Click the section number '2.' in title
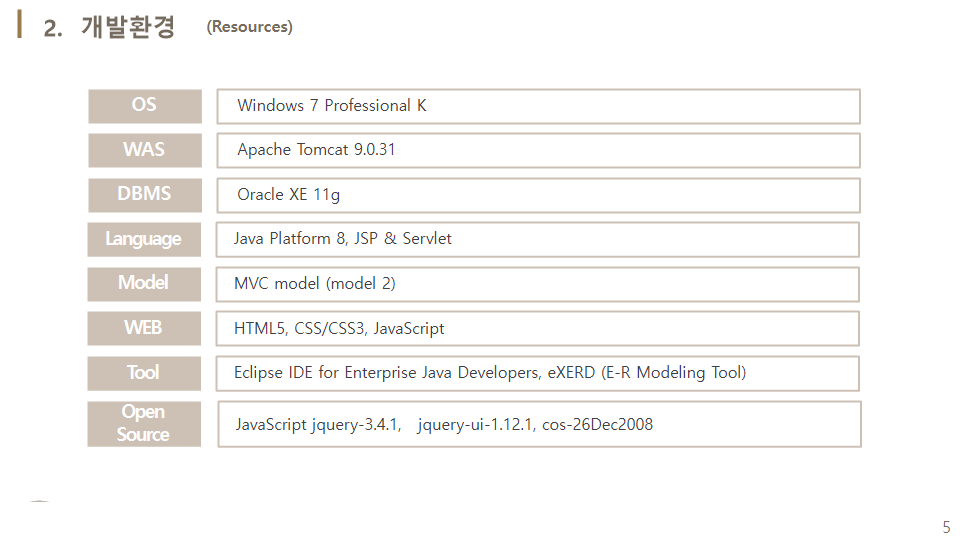The width and height of the screenshot is (960, 540). (x=53, y=28)
